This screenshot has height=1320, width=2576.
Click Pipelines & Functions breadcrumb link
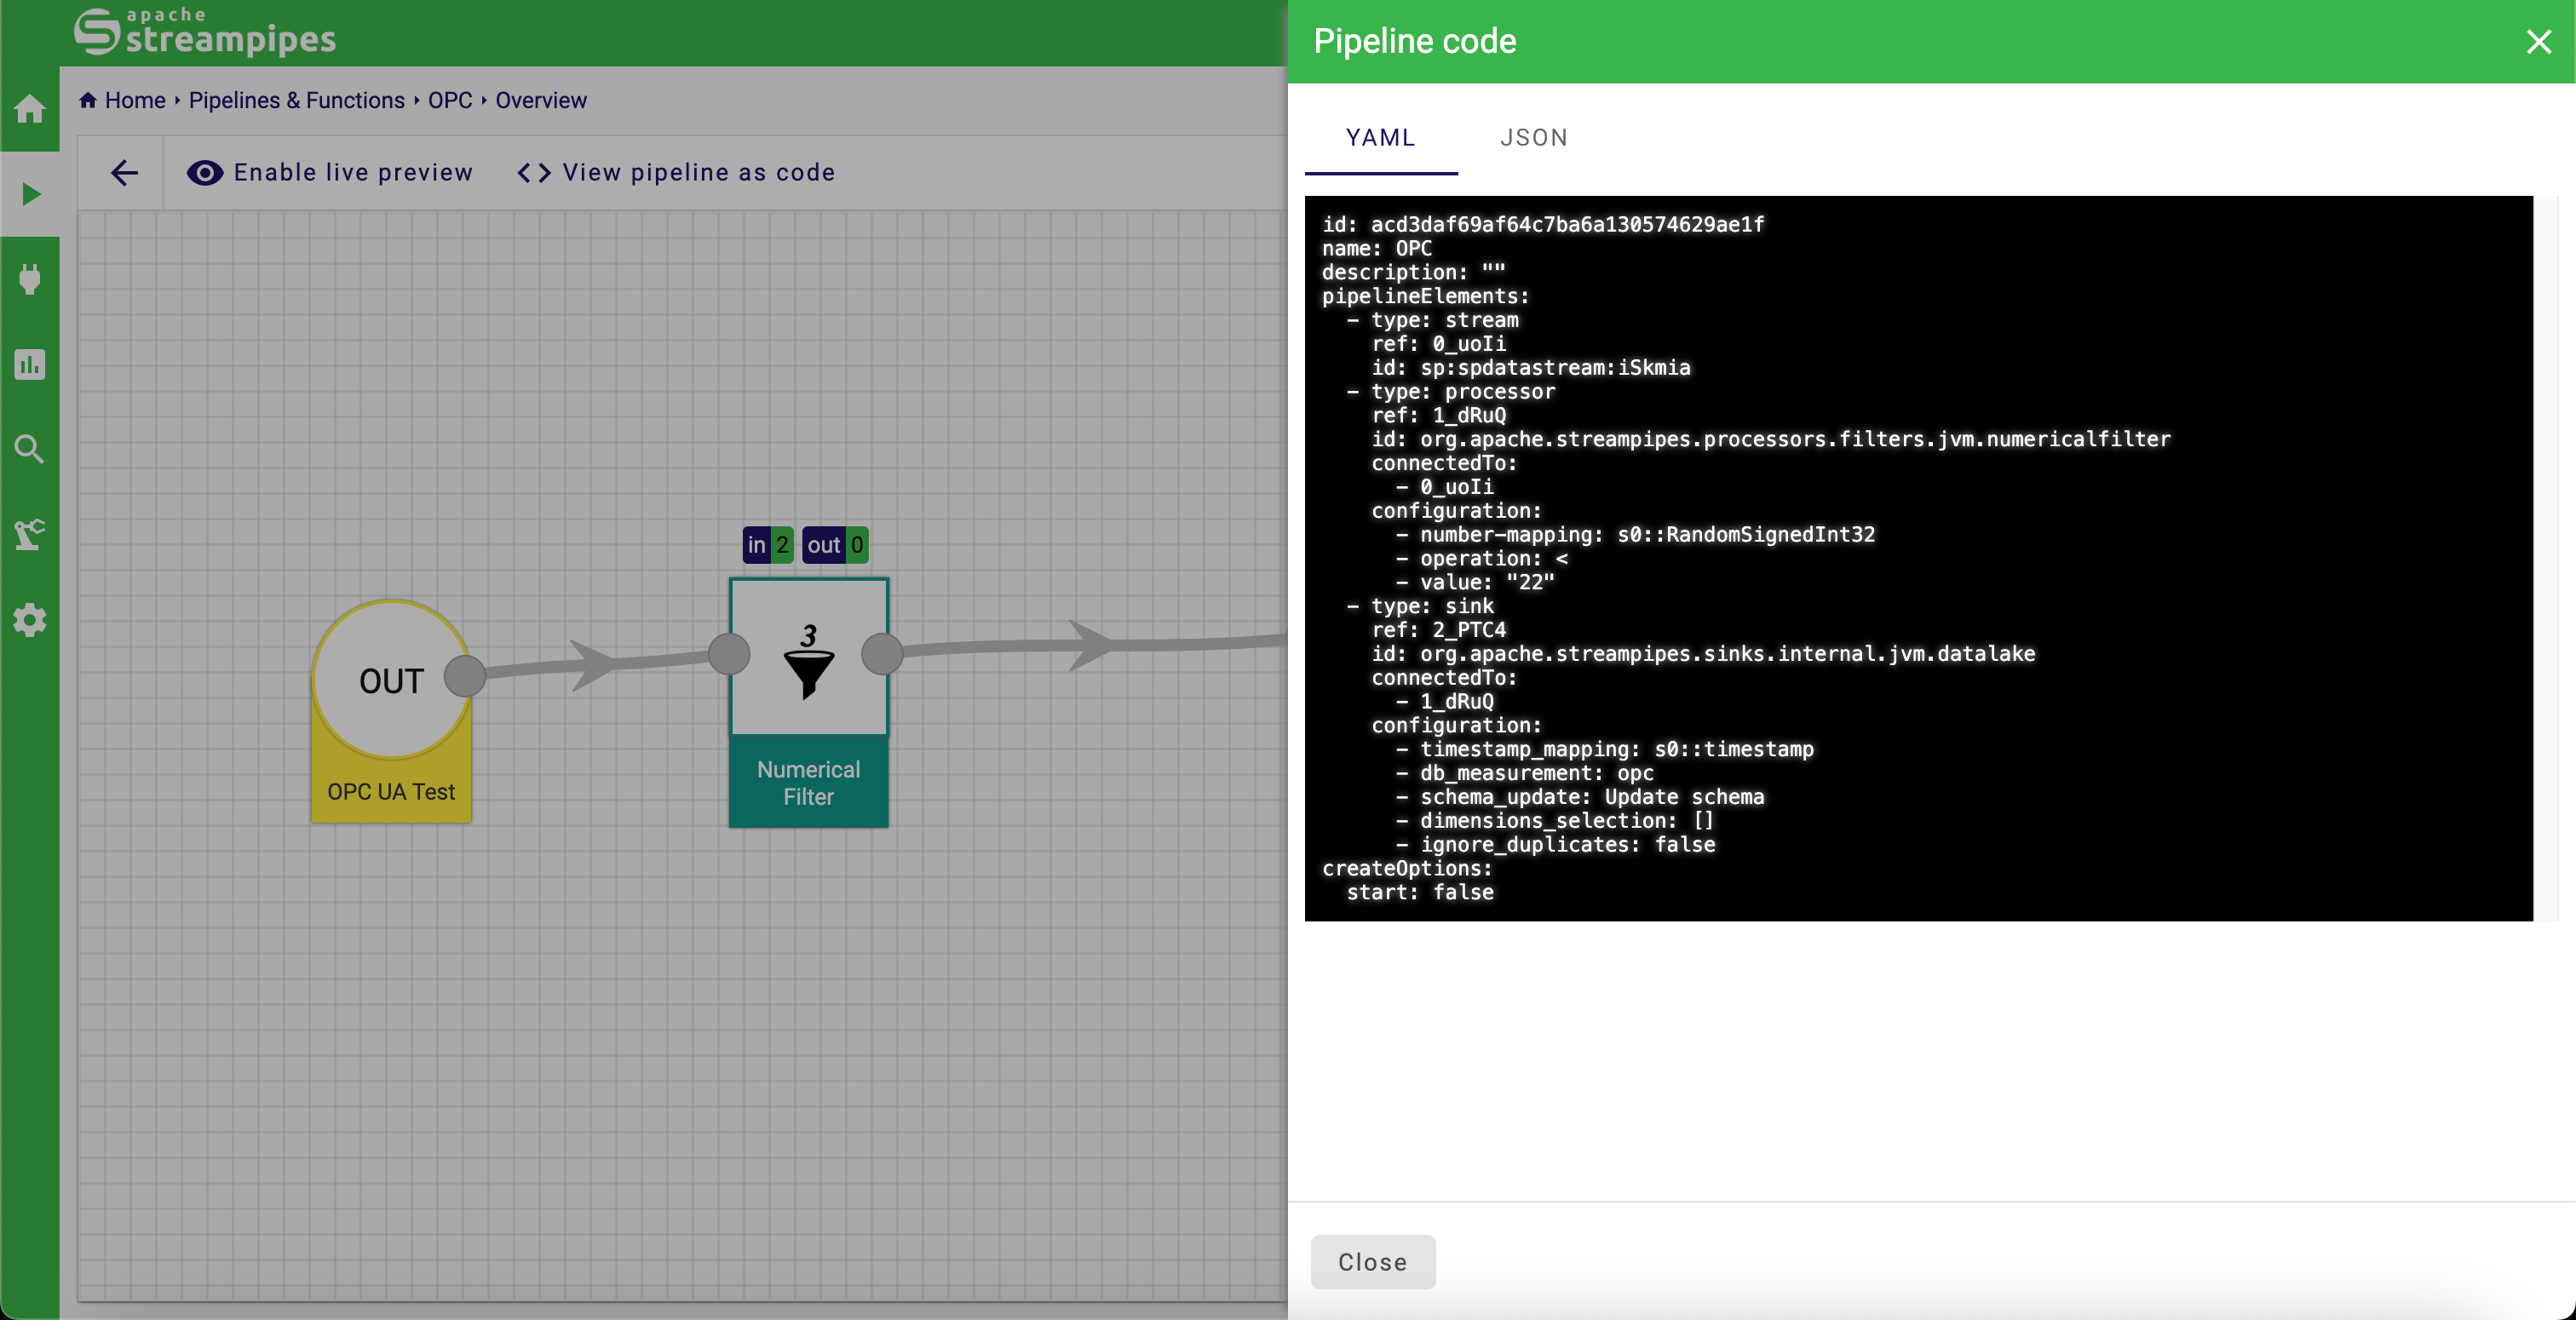[296, 100]
